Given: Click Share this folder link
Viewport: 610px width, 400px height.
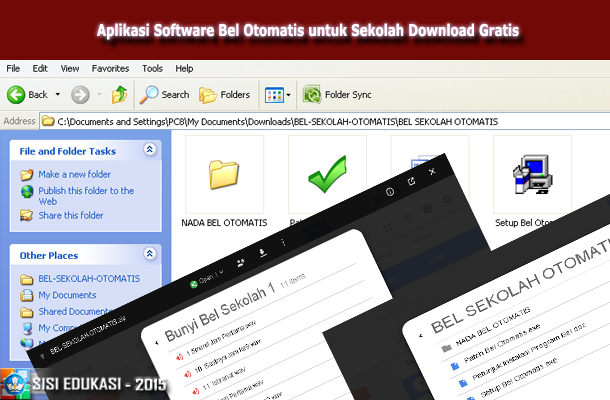Looking at the screenshot, I should (x=71, y=215).
